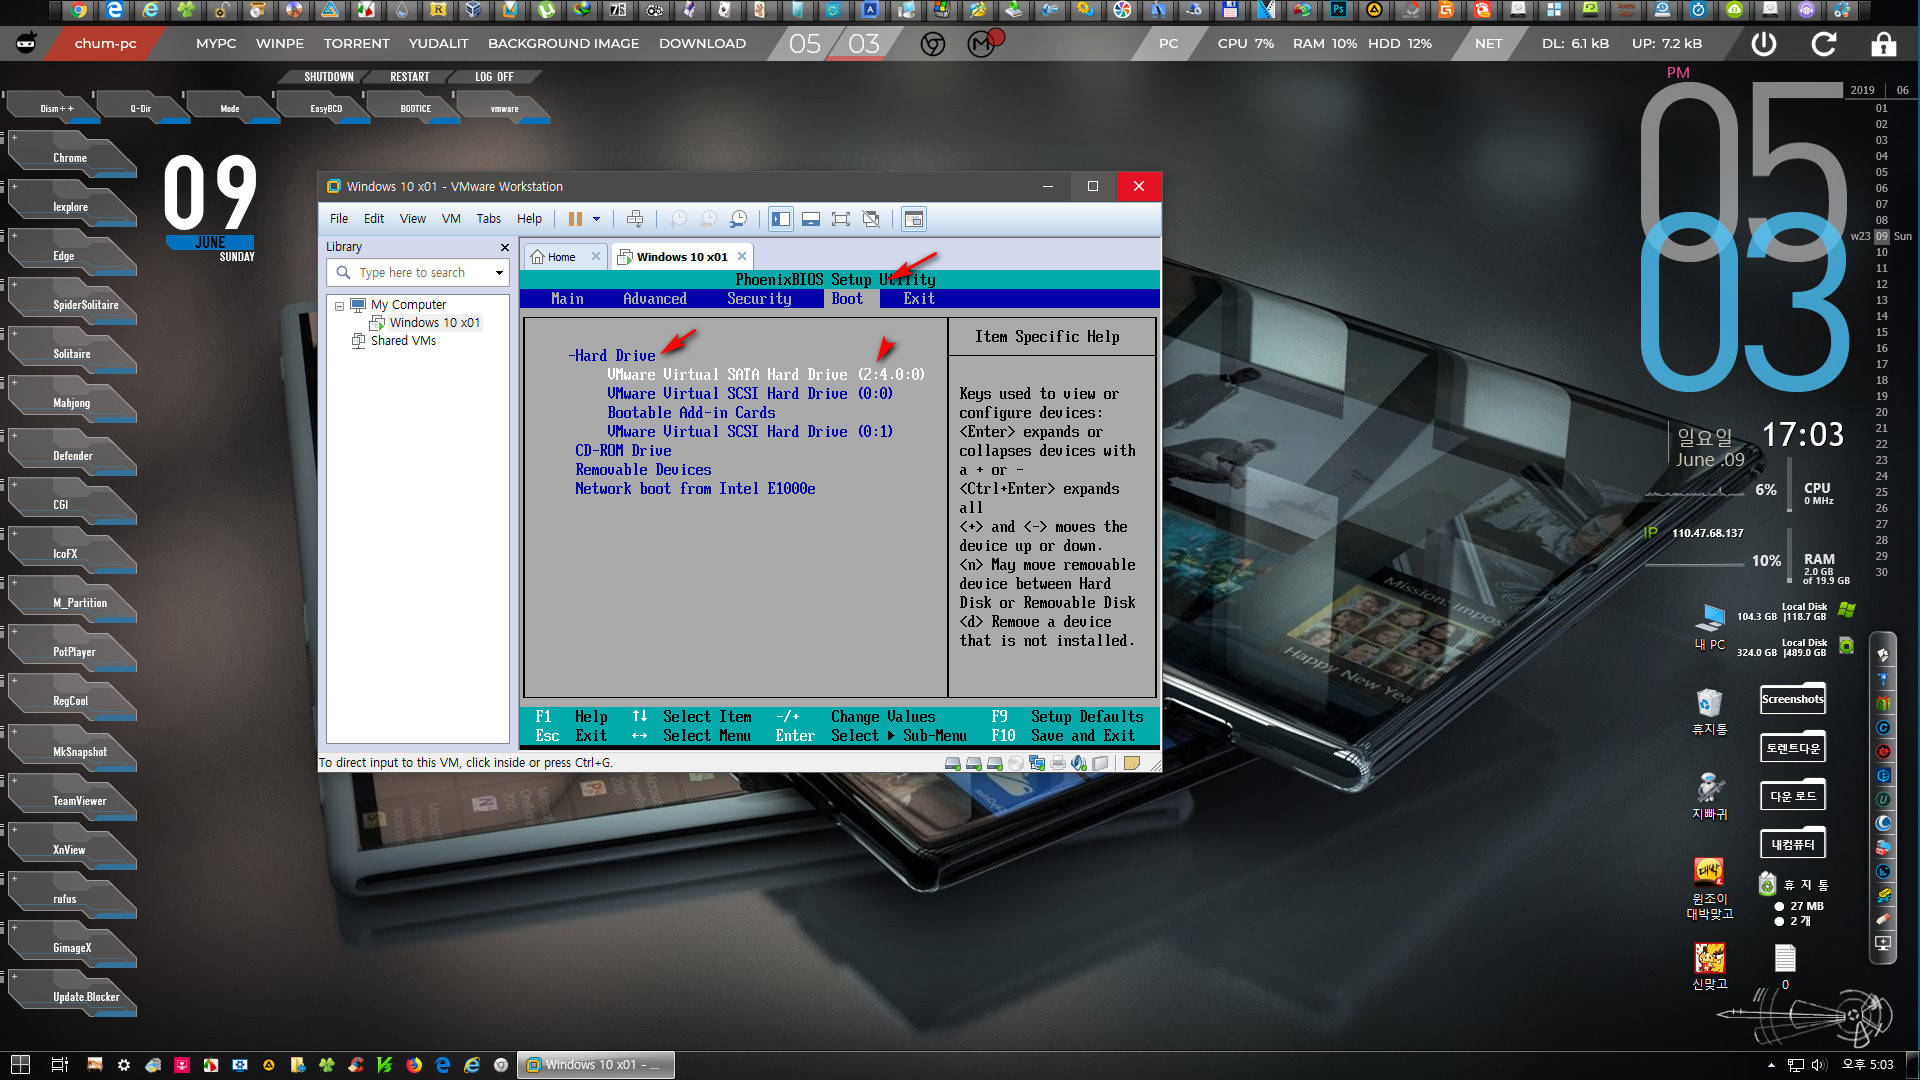The image size is (1920, 1080).
Task: Launch EasyBCD from the shortcut tabs
Action: (326, 108)
